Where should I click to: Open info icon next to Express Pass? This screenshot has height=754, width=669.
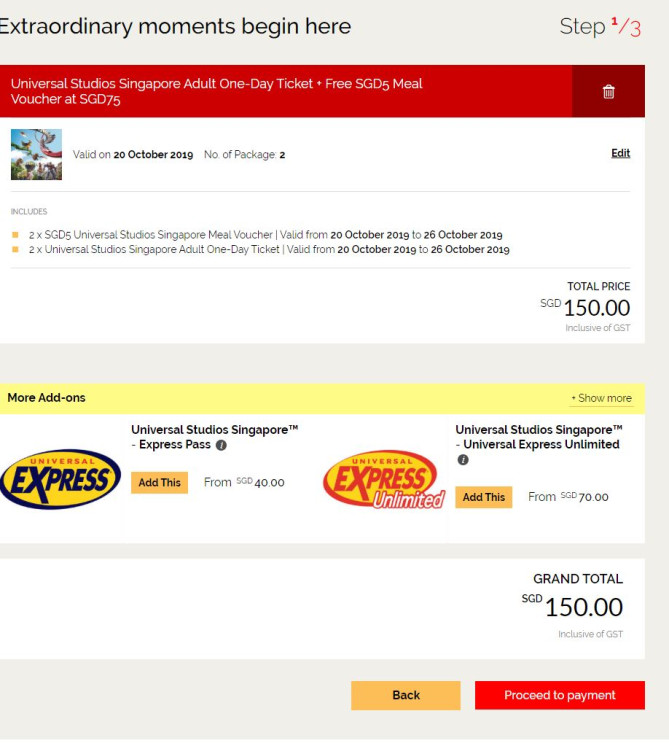(221, 445)
